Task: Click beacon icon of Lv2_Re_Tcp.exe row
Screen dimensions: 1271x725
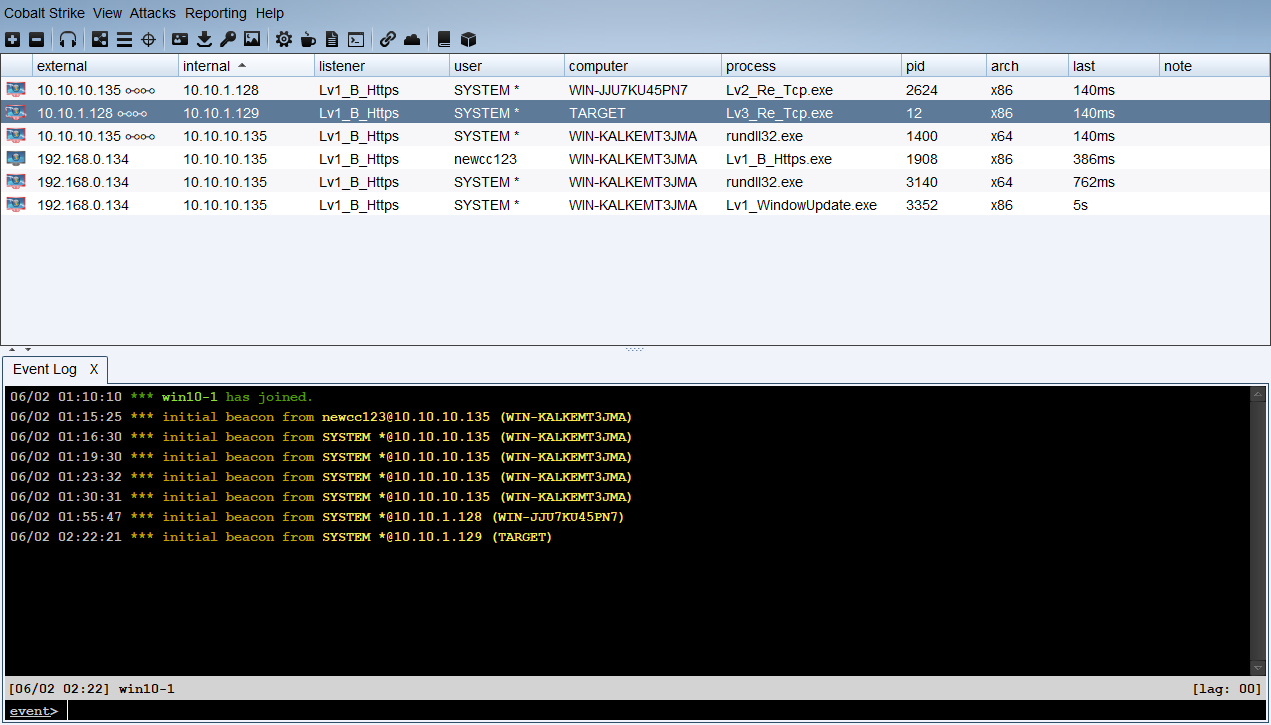Action: click(16, 90)
